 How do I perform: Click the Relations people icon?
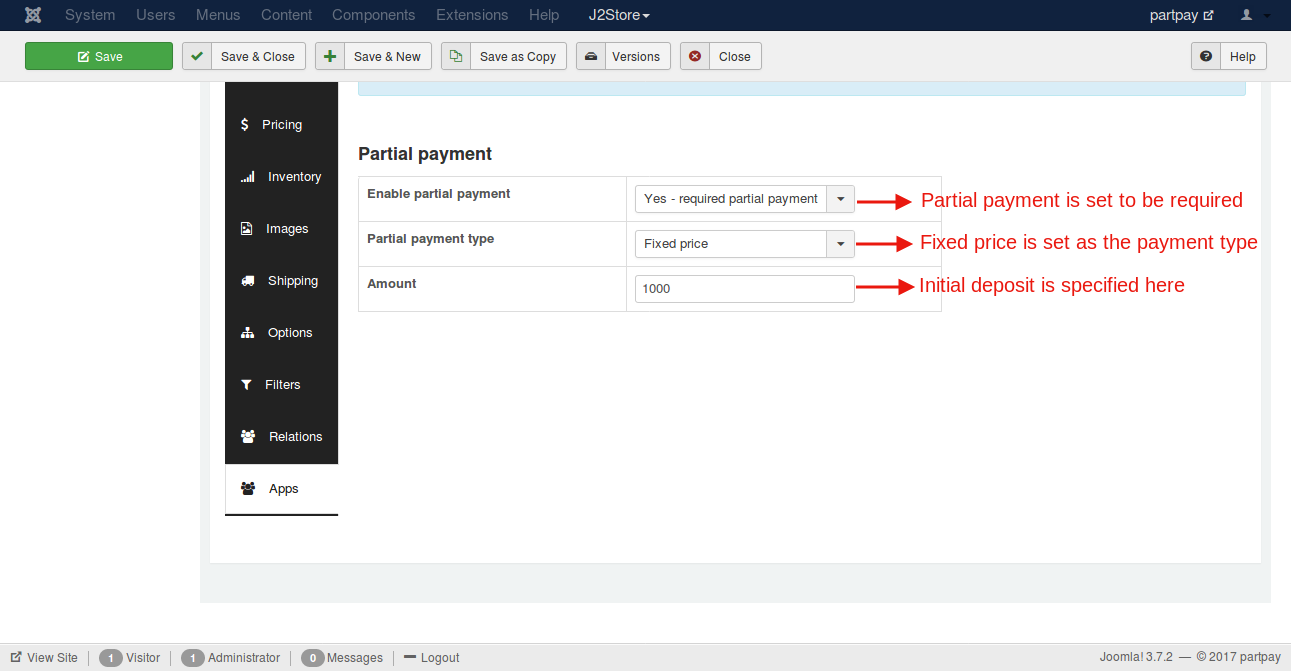(248, 437)
